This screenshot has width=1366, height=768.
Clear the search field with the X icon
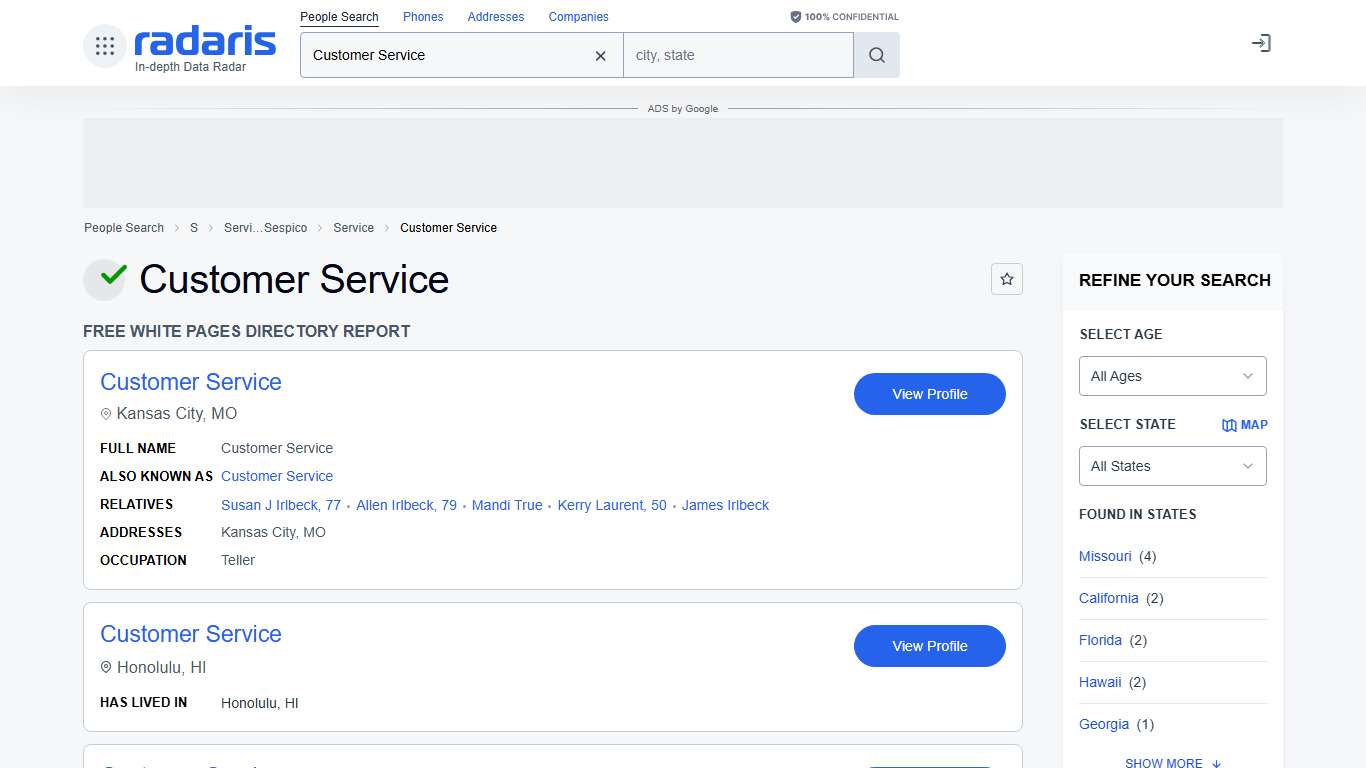pyautogui.click(x=600, y=55)
